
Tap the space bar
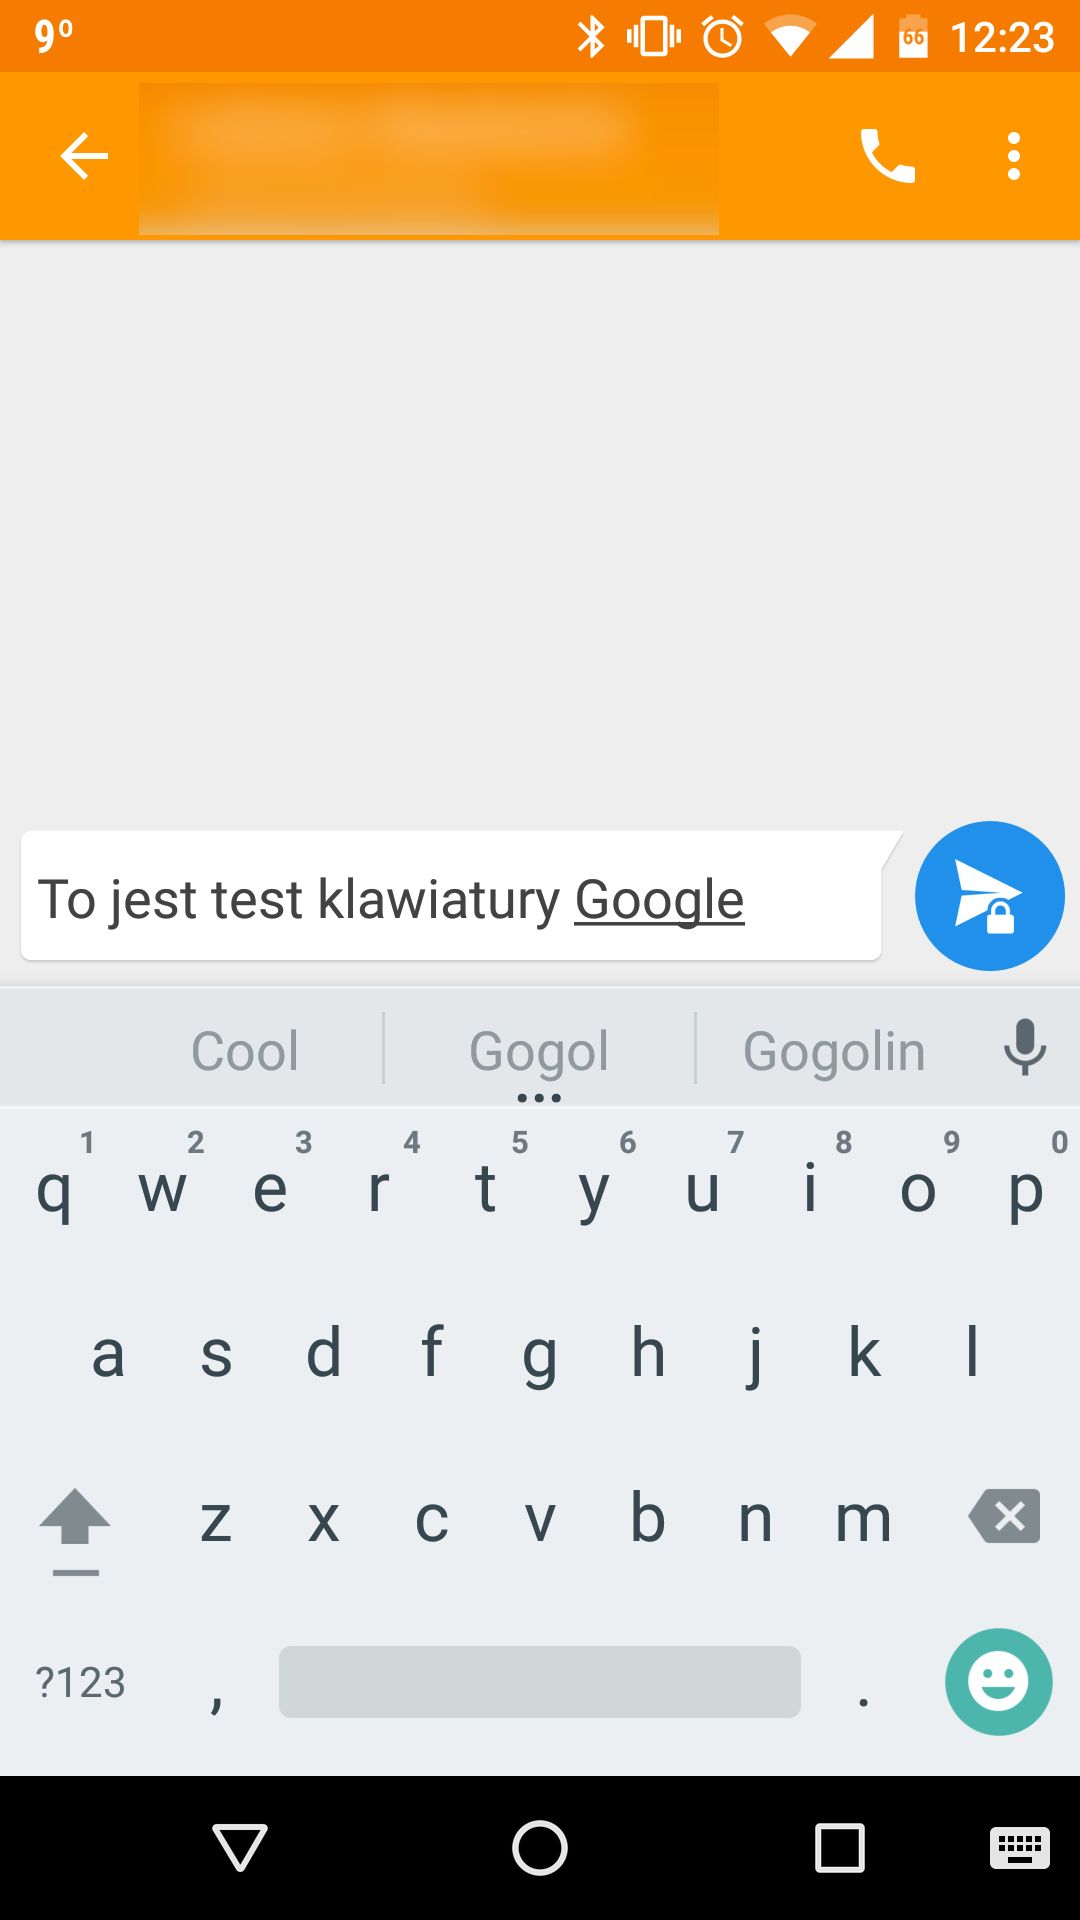[x=540, y=1682]
